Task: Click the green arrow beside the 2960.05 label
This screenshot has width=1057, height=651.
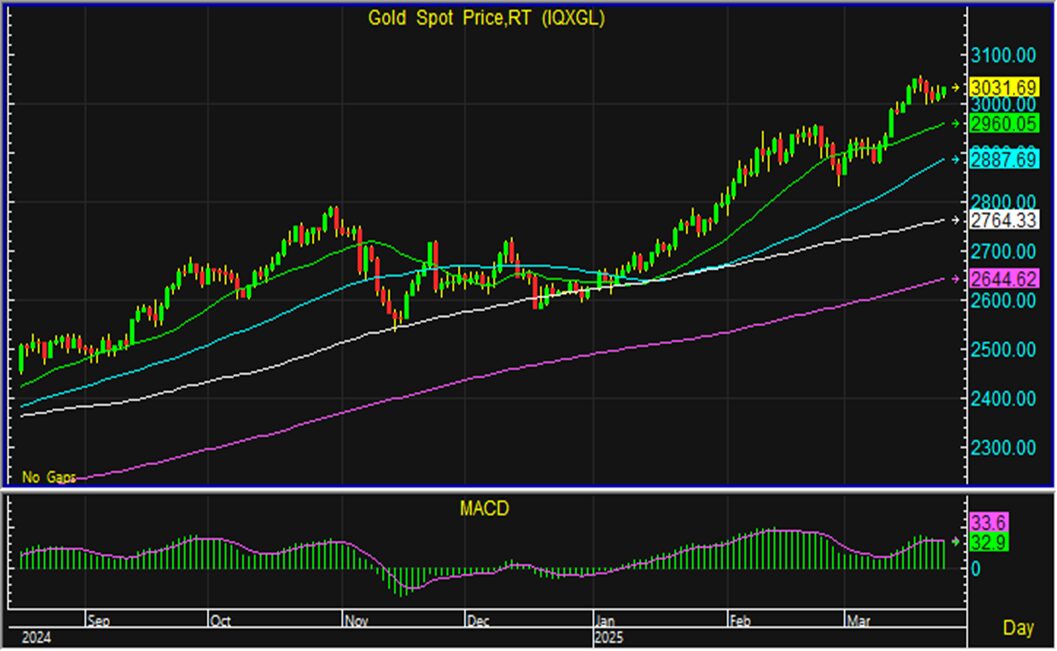Action: tap(954, 124)
